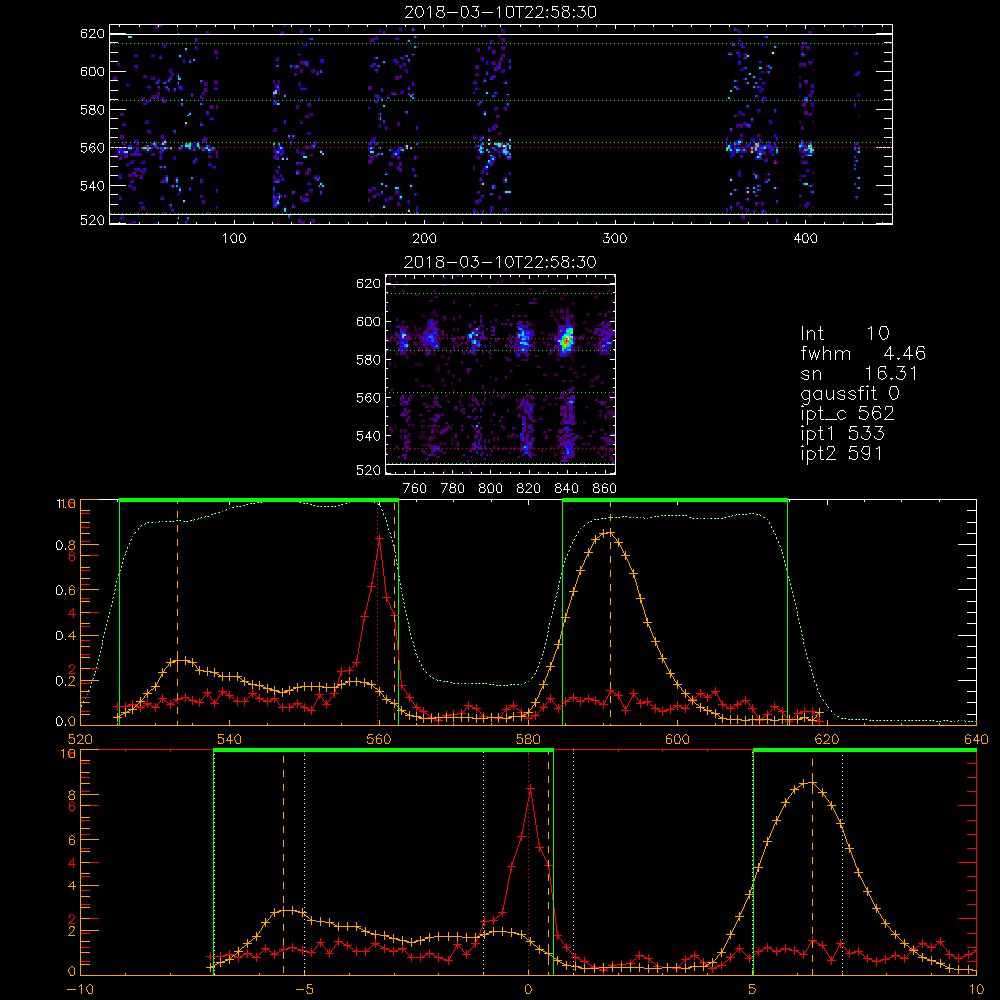This screenshot has height=1000, width=1000.
Task: Click the brightest red spot in middle image
Action: coord(565,342)
